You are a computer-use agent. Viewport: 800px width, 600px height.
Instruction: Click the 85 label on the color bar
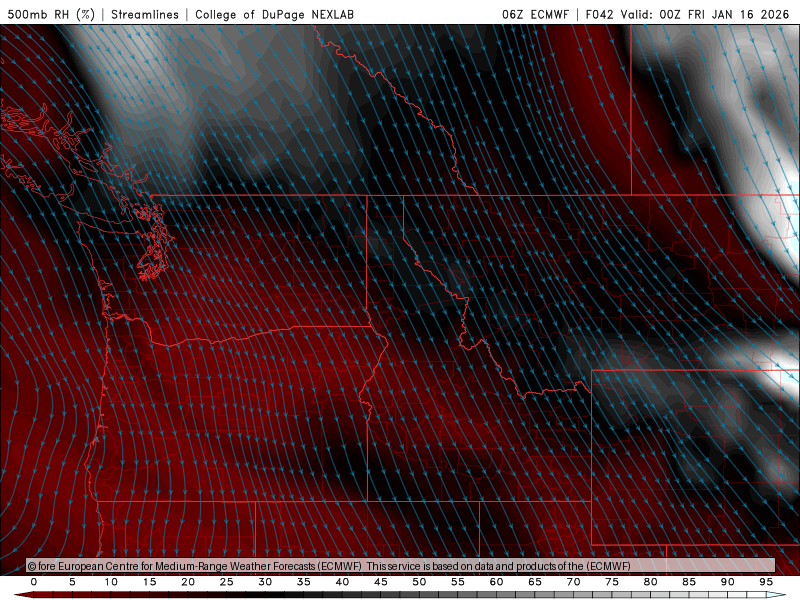click(x=689, y=582)
